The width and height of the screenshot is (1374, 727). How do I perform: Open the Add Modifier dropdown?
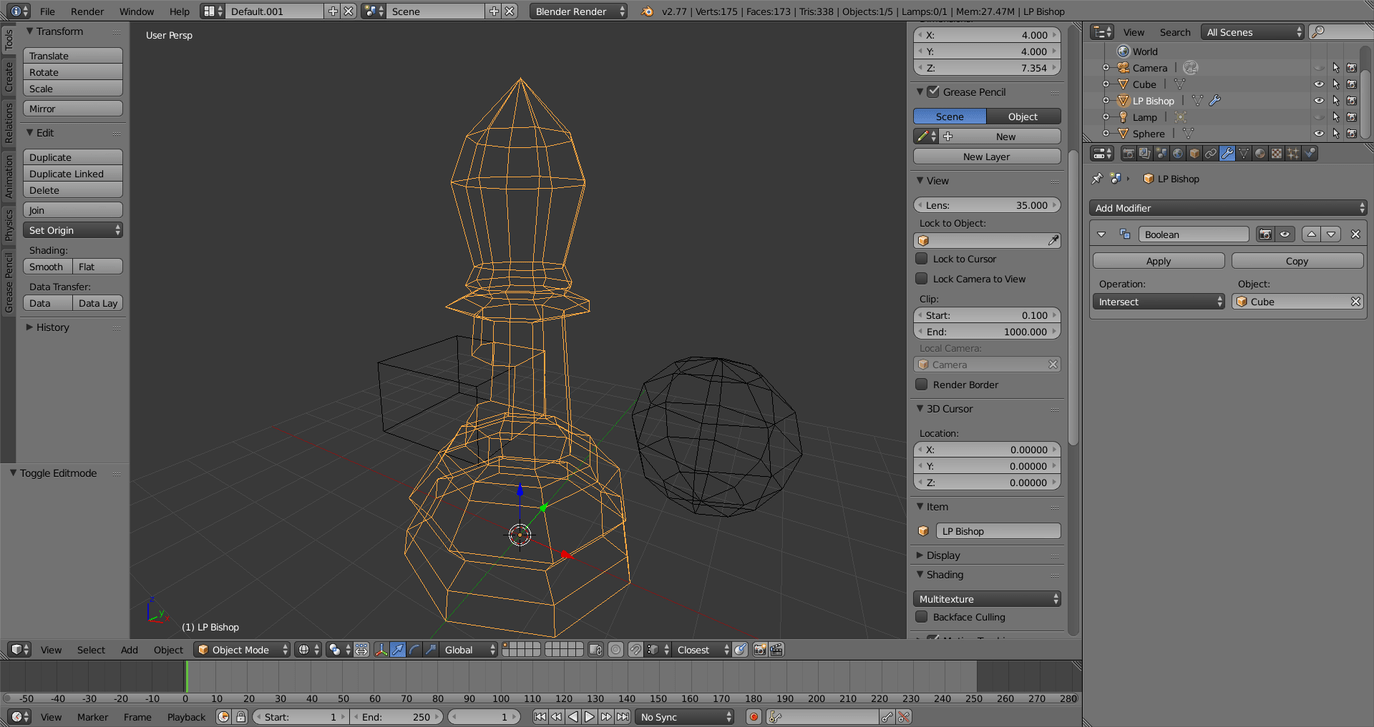[x=1227, y=208]
